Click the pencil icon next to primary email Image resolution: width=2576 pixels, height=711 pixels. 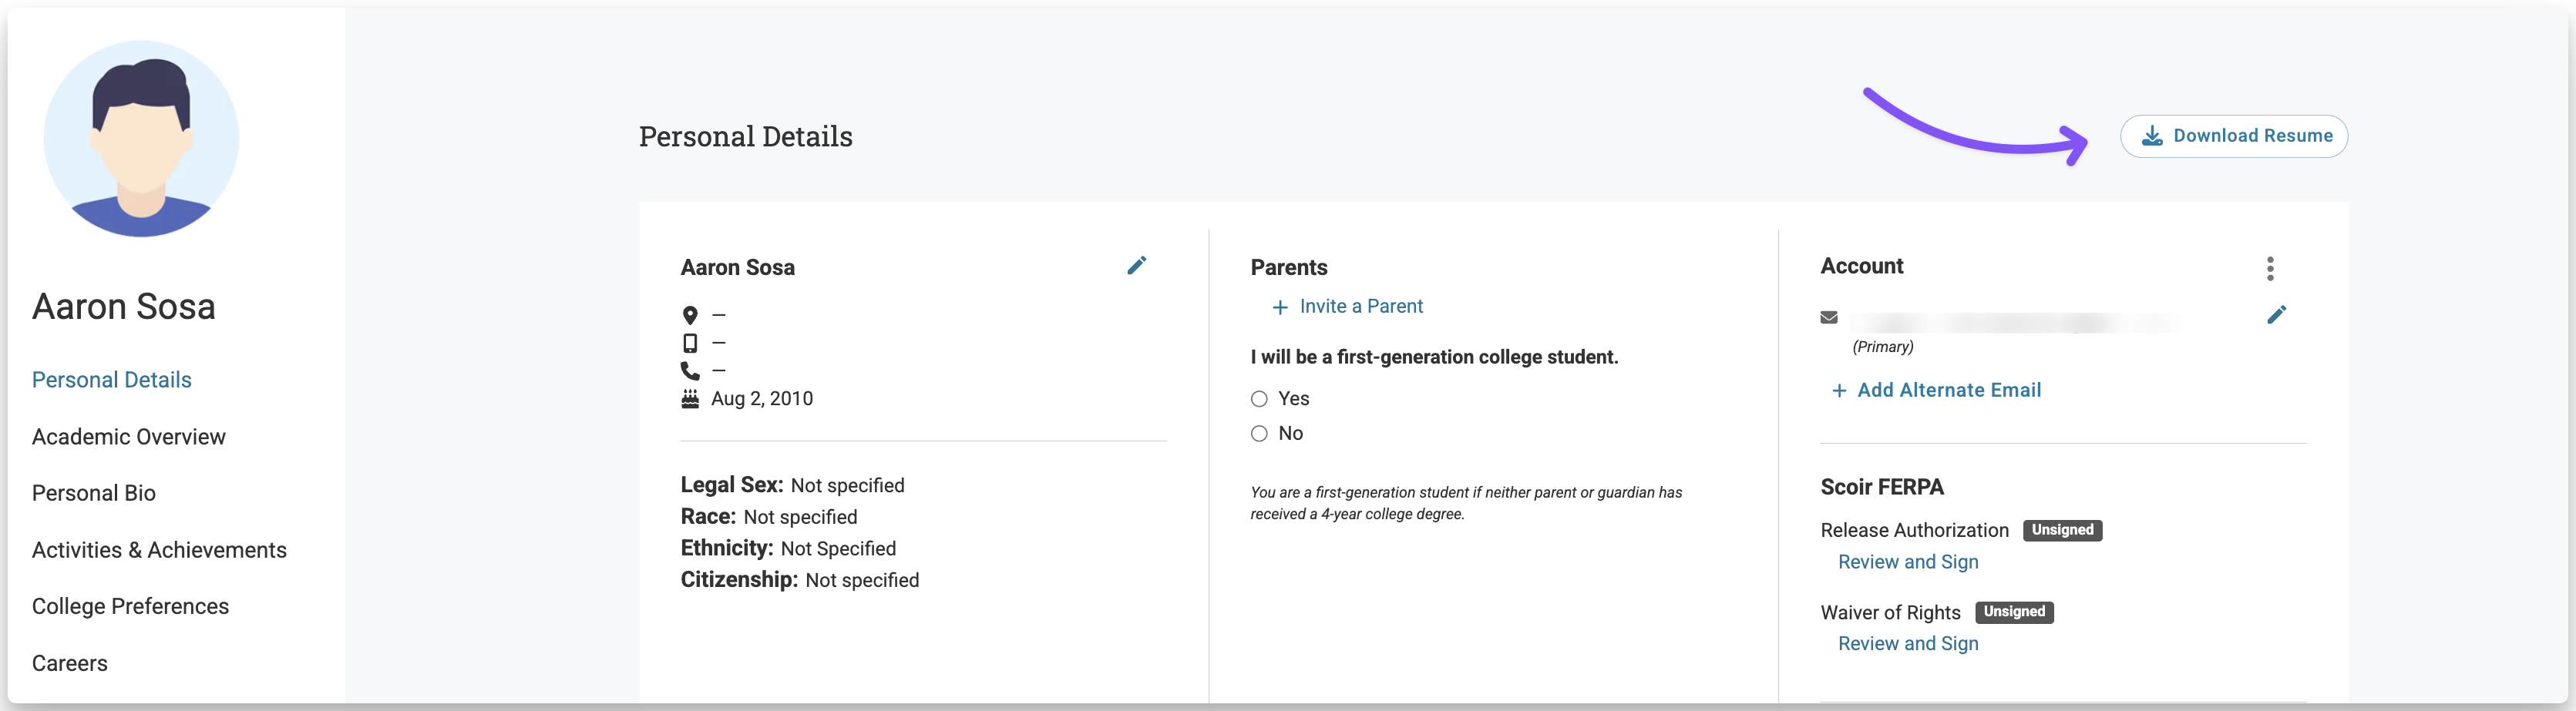point(2276,315)
